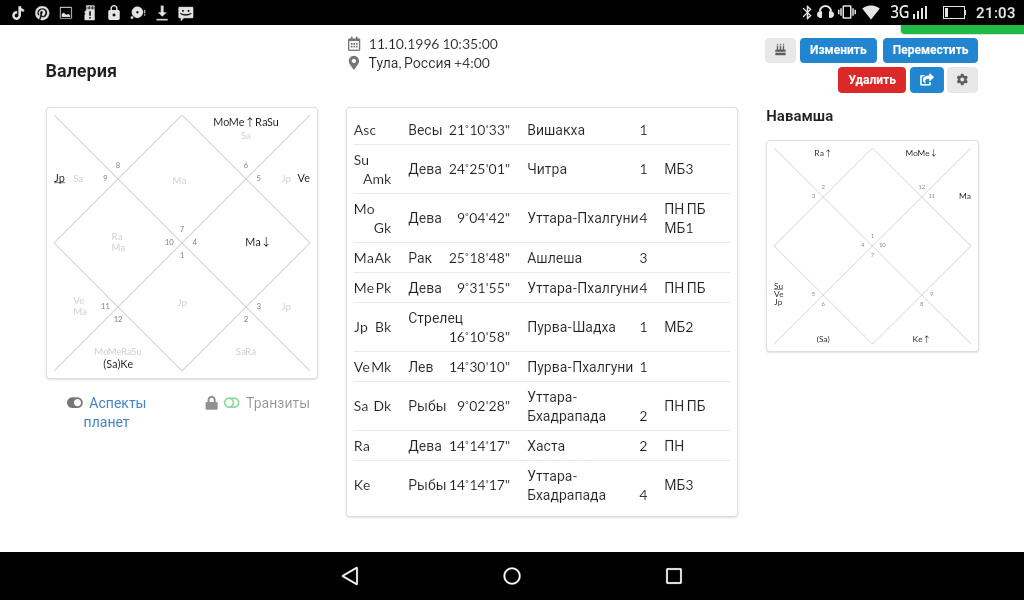Tap the battery icon in status bar
This screenshot has width=1024, height=600.
pos(954,12)
